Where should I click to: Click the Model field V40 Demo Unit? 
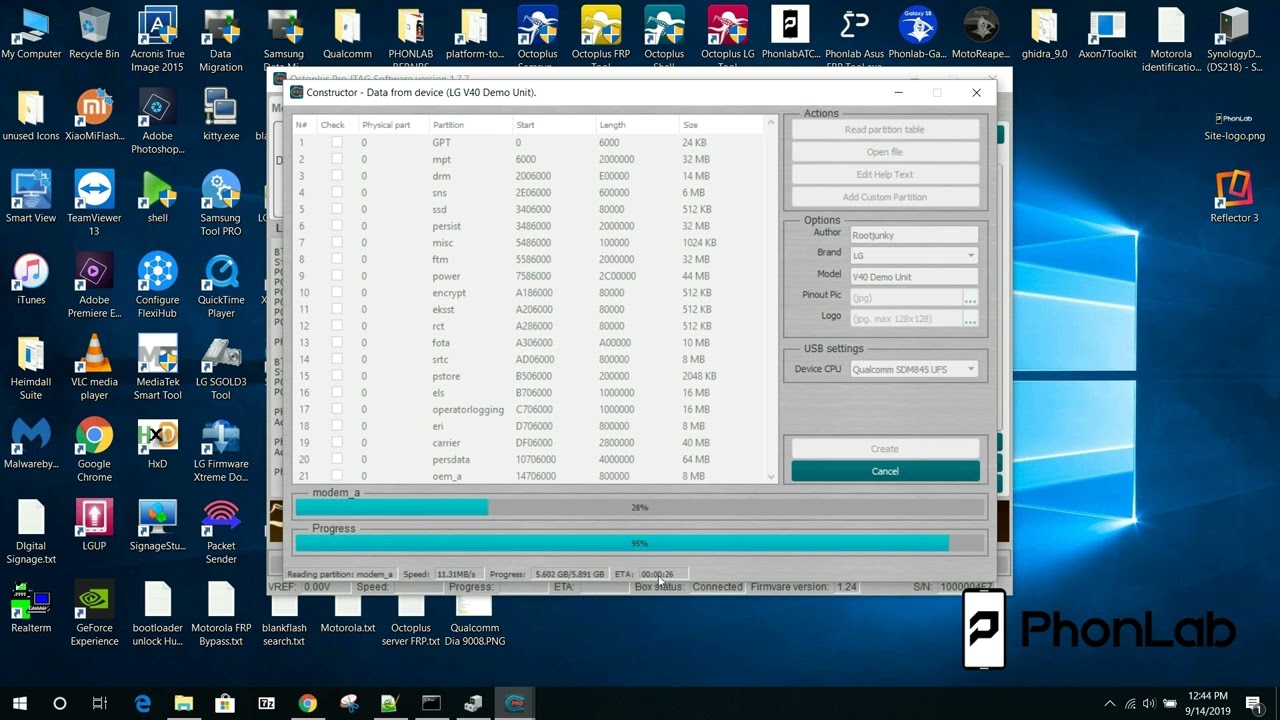(x=913, y=277)
